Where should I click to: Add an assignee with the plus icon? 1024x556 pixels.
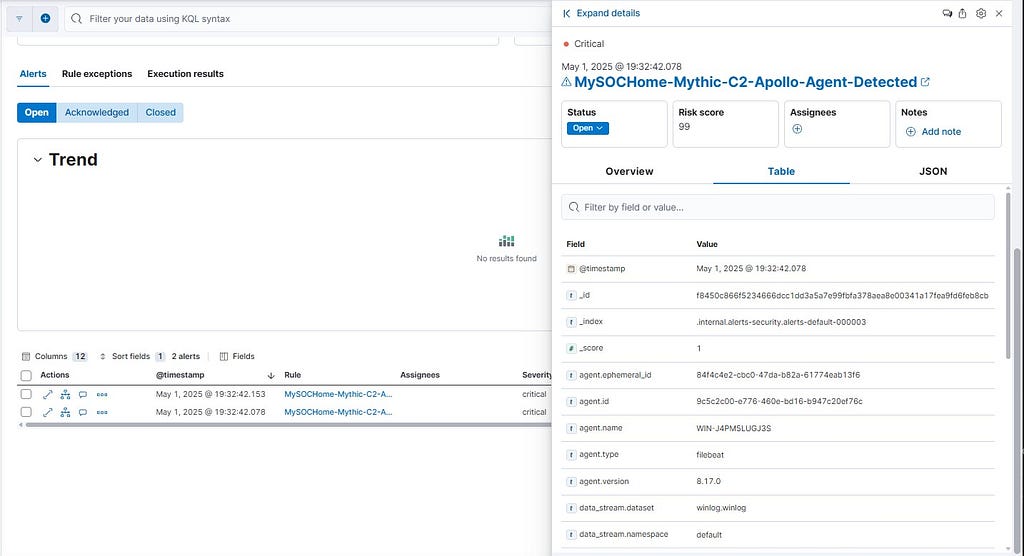click(797, 129)
